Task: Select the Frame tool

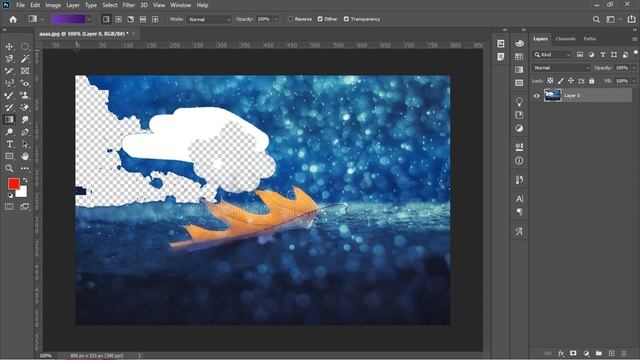Action: click(x=25, y=71)
